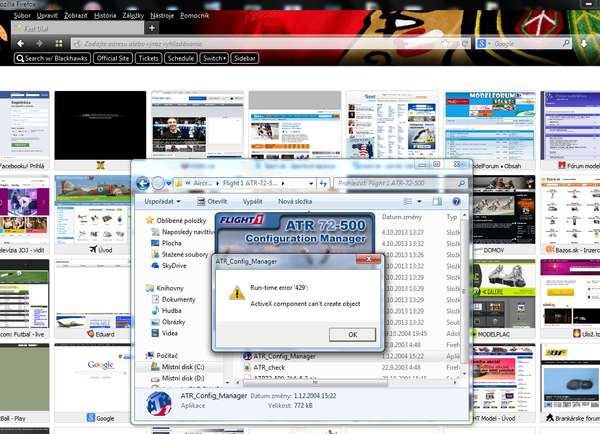Open the MODELPLAC thumbnail tile
Screen dimensions: 600x434
point(504,299)
